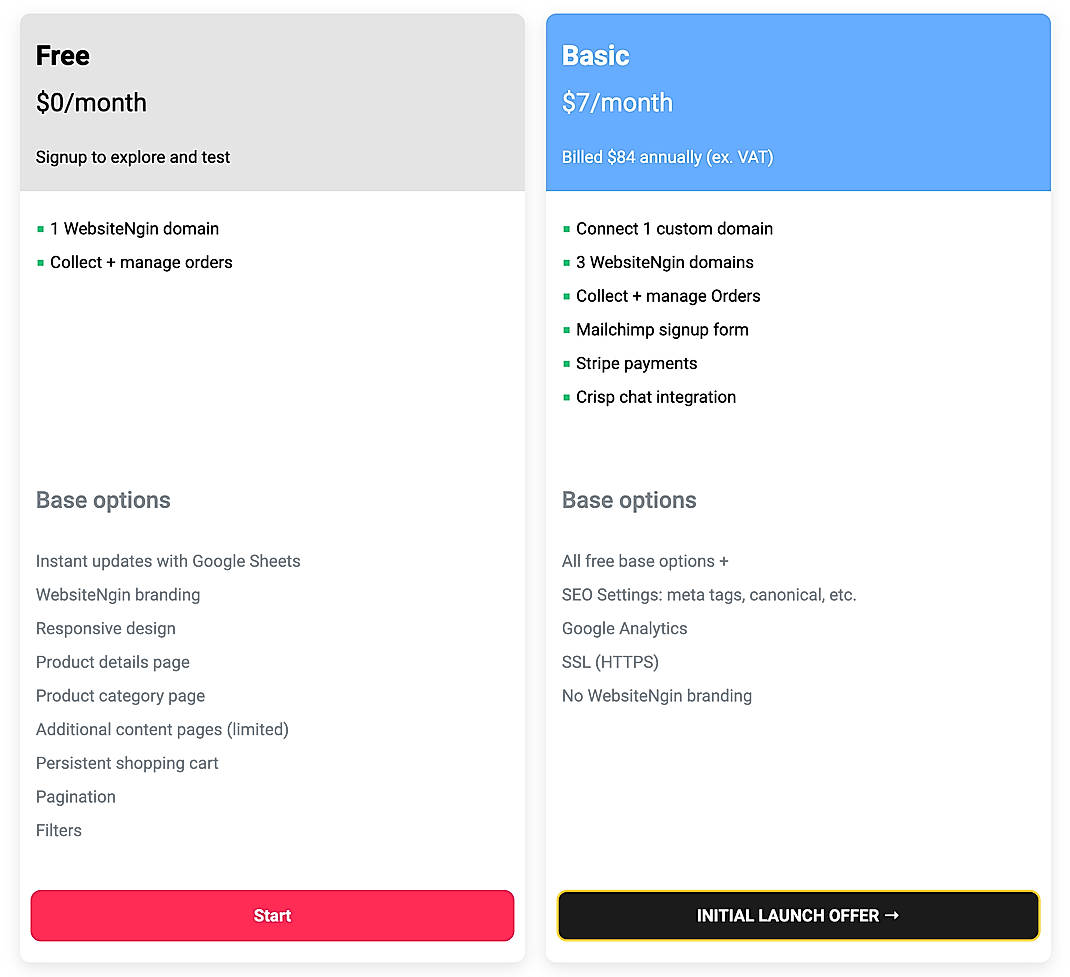Click the green bullet beside Connect 1 custom domain
1070x977 pixels.
[x=566, y=228]
